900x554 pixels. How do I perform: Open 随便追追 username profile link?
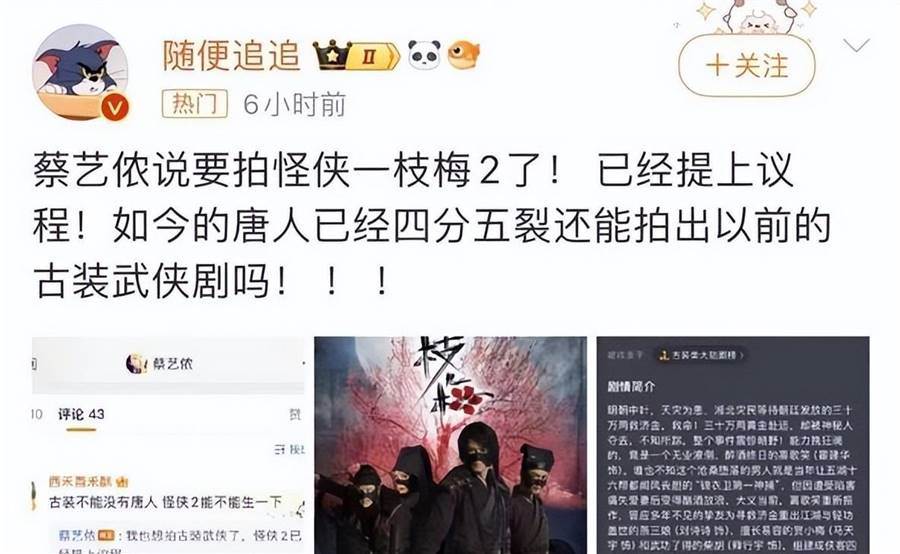pyautogui.click(x=231, y=56)
